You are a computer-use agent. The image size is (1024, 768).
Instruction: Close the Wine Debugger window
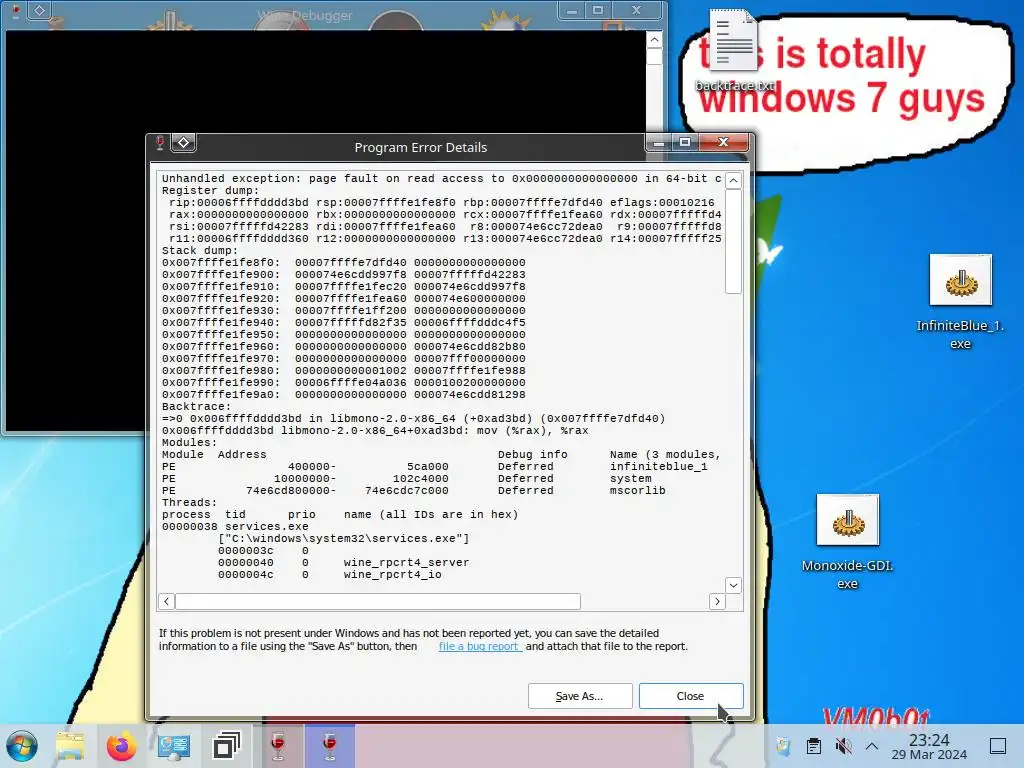coord(637,10)
